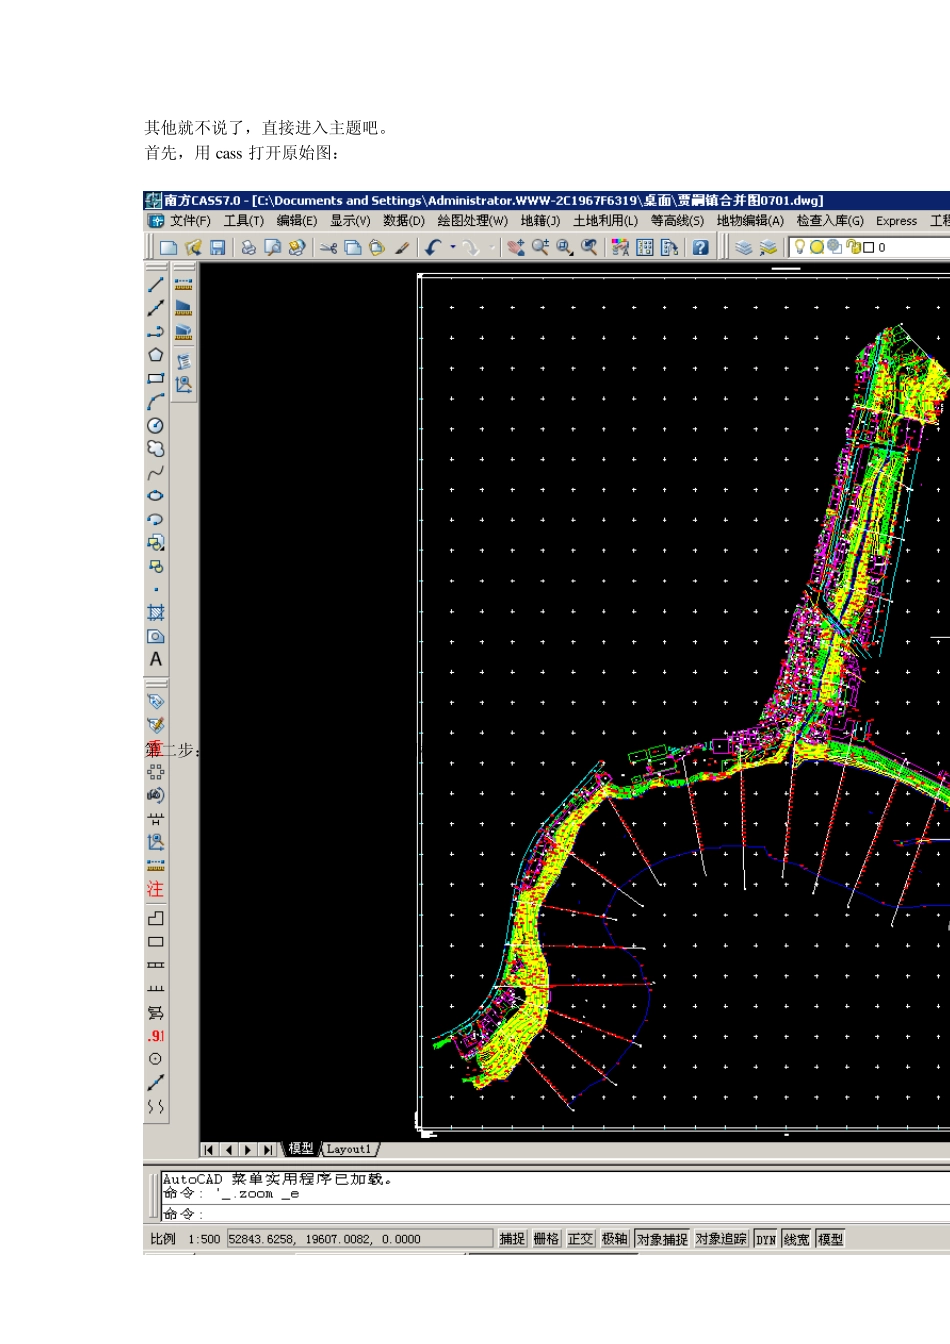
Task: Click the Print toolbar icon
Action: 248,247
